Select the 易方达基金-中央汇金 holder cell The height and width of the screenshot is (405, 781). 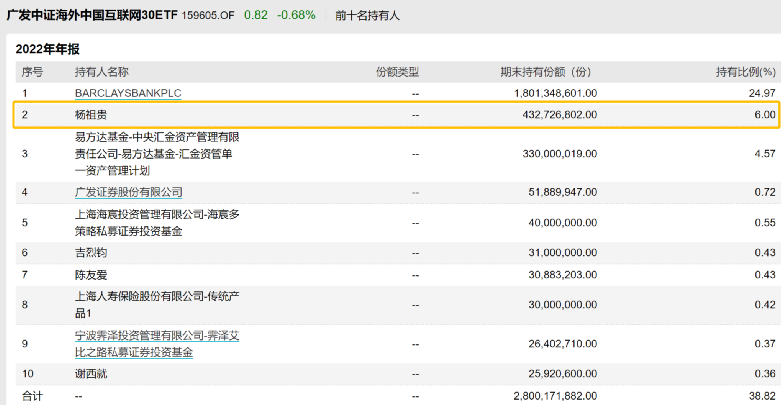[x=157, y=154]
